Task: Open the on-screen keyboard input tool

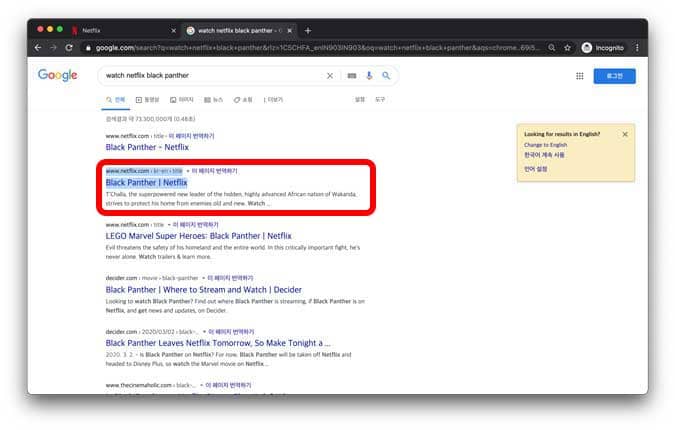Action: [351, 75]
